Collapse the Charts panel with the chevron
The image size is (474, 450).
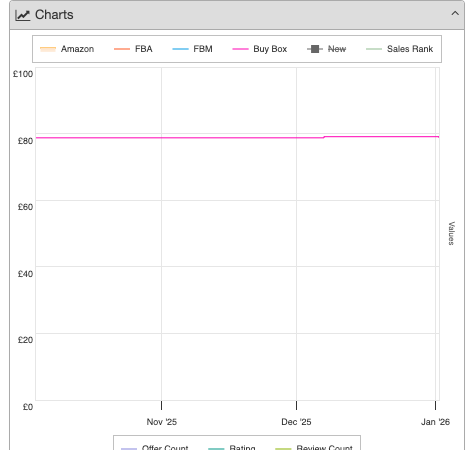click(x=455, y=14)
